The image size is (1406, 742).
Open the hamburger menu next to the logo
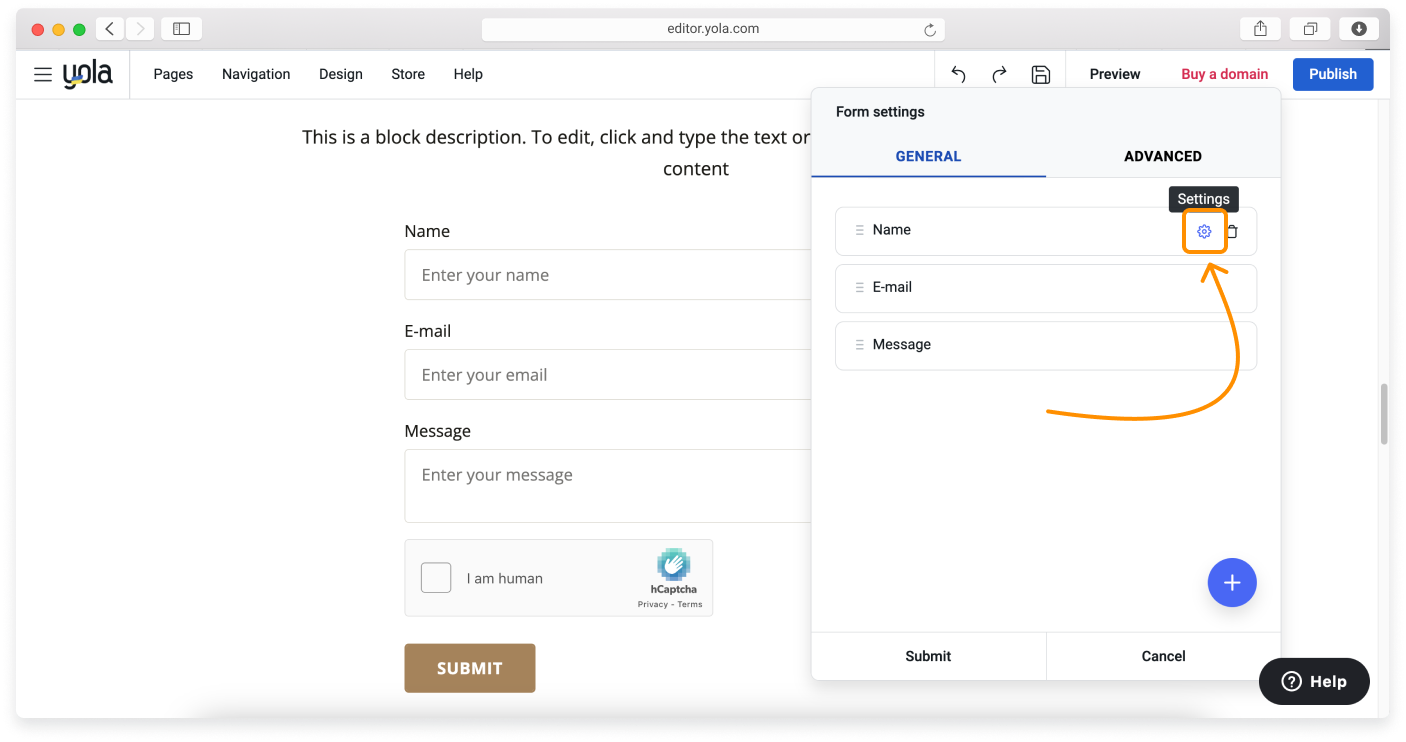[42, 74]
